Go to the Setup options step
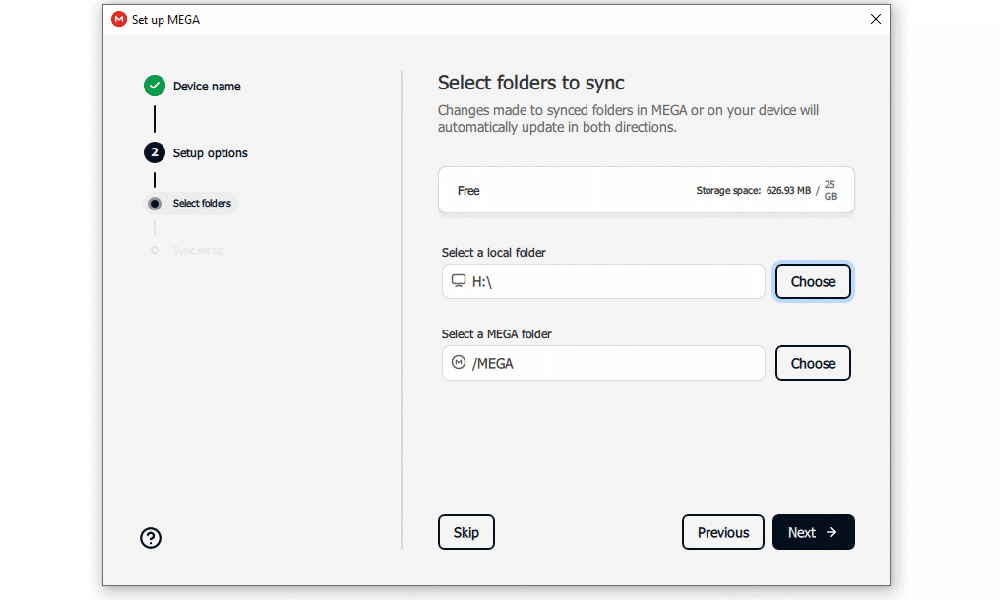This screenshot has width=1000, height=600. [x=210, y=153]
